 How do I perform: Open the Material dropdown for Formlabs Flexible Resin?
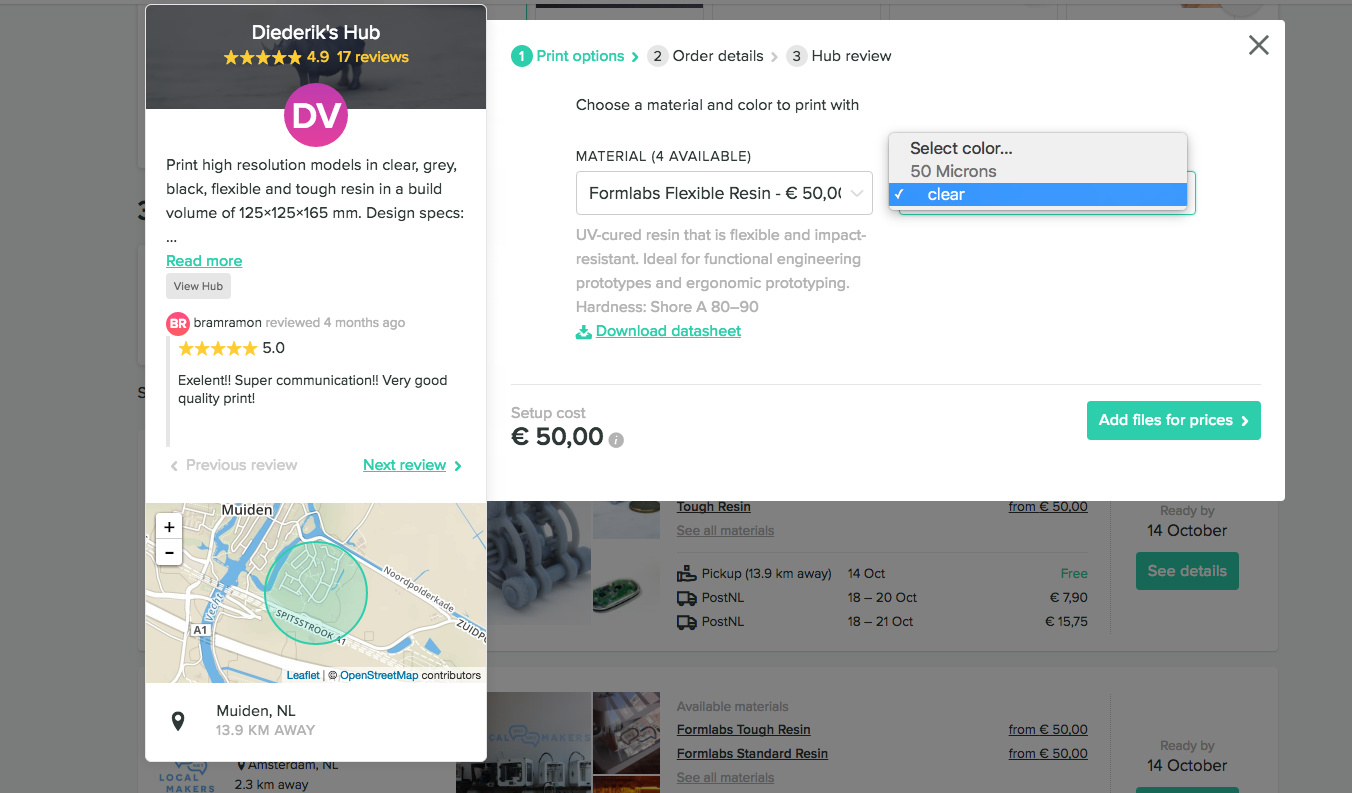tap(724, 193)
